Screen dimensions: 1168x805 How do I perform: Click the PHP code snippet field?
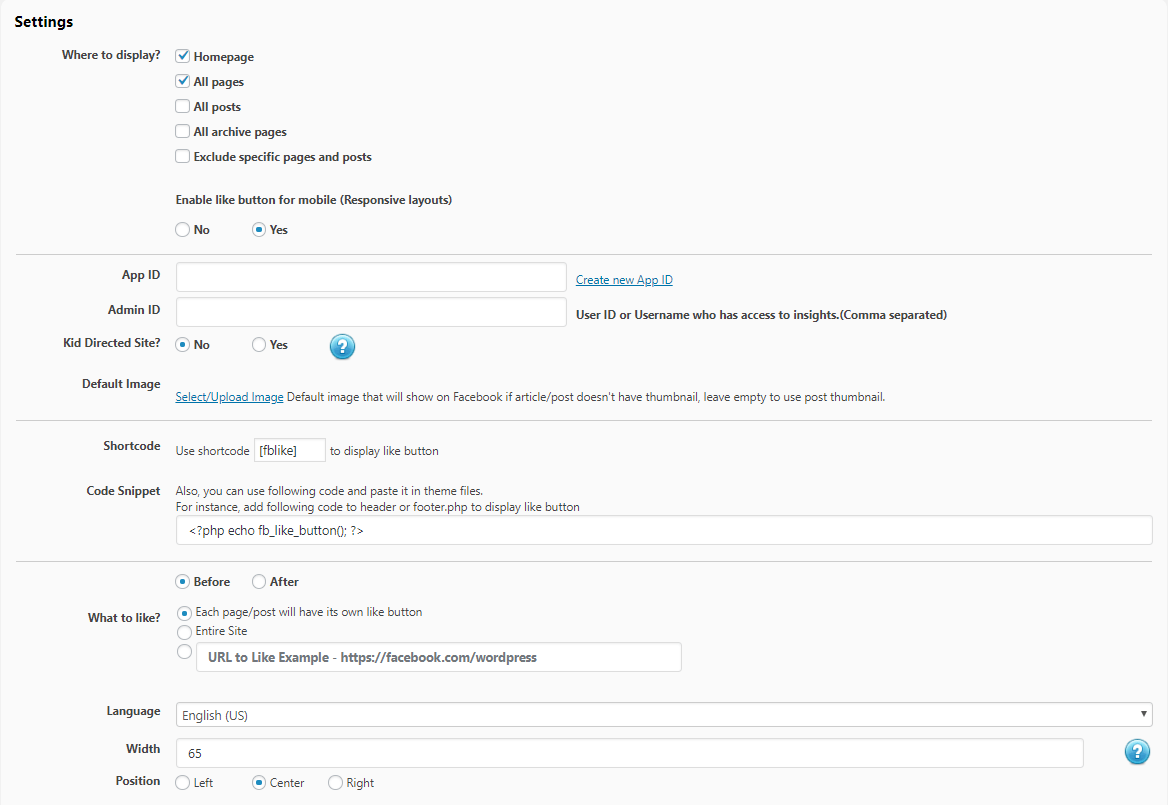point(664,530)
